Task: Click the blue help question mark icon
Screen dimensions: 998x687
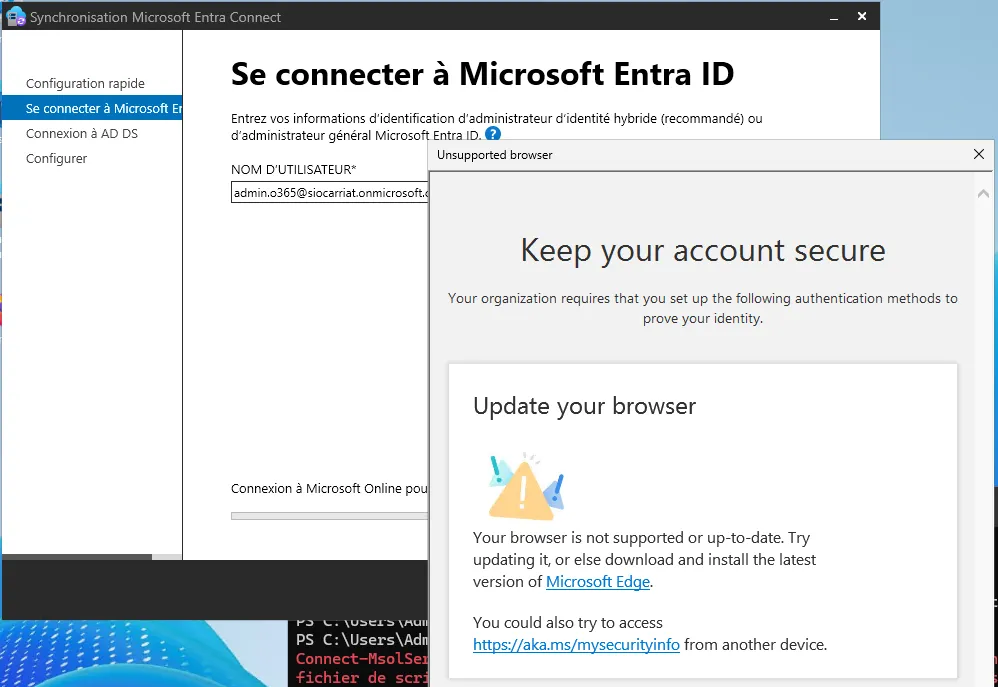Action: 492,134
